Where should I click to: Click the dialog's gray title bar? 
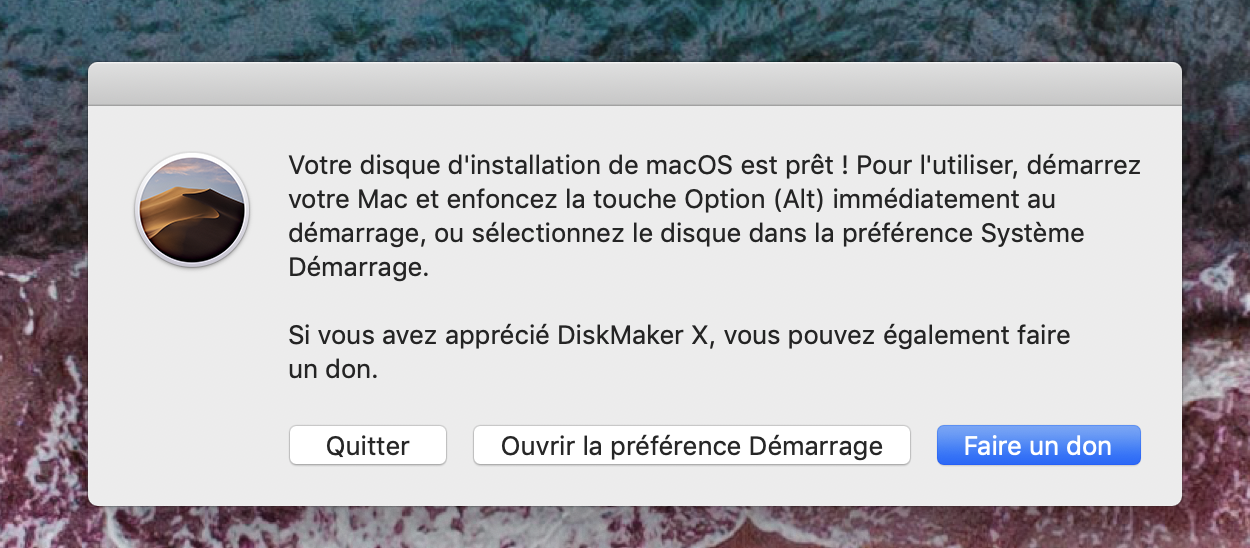click(x=635, y=84)
